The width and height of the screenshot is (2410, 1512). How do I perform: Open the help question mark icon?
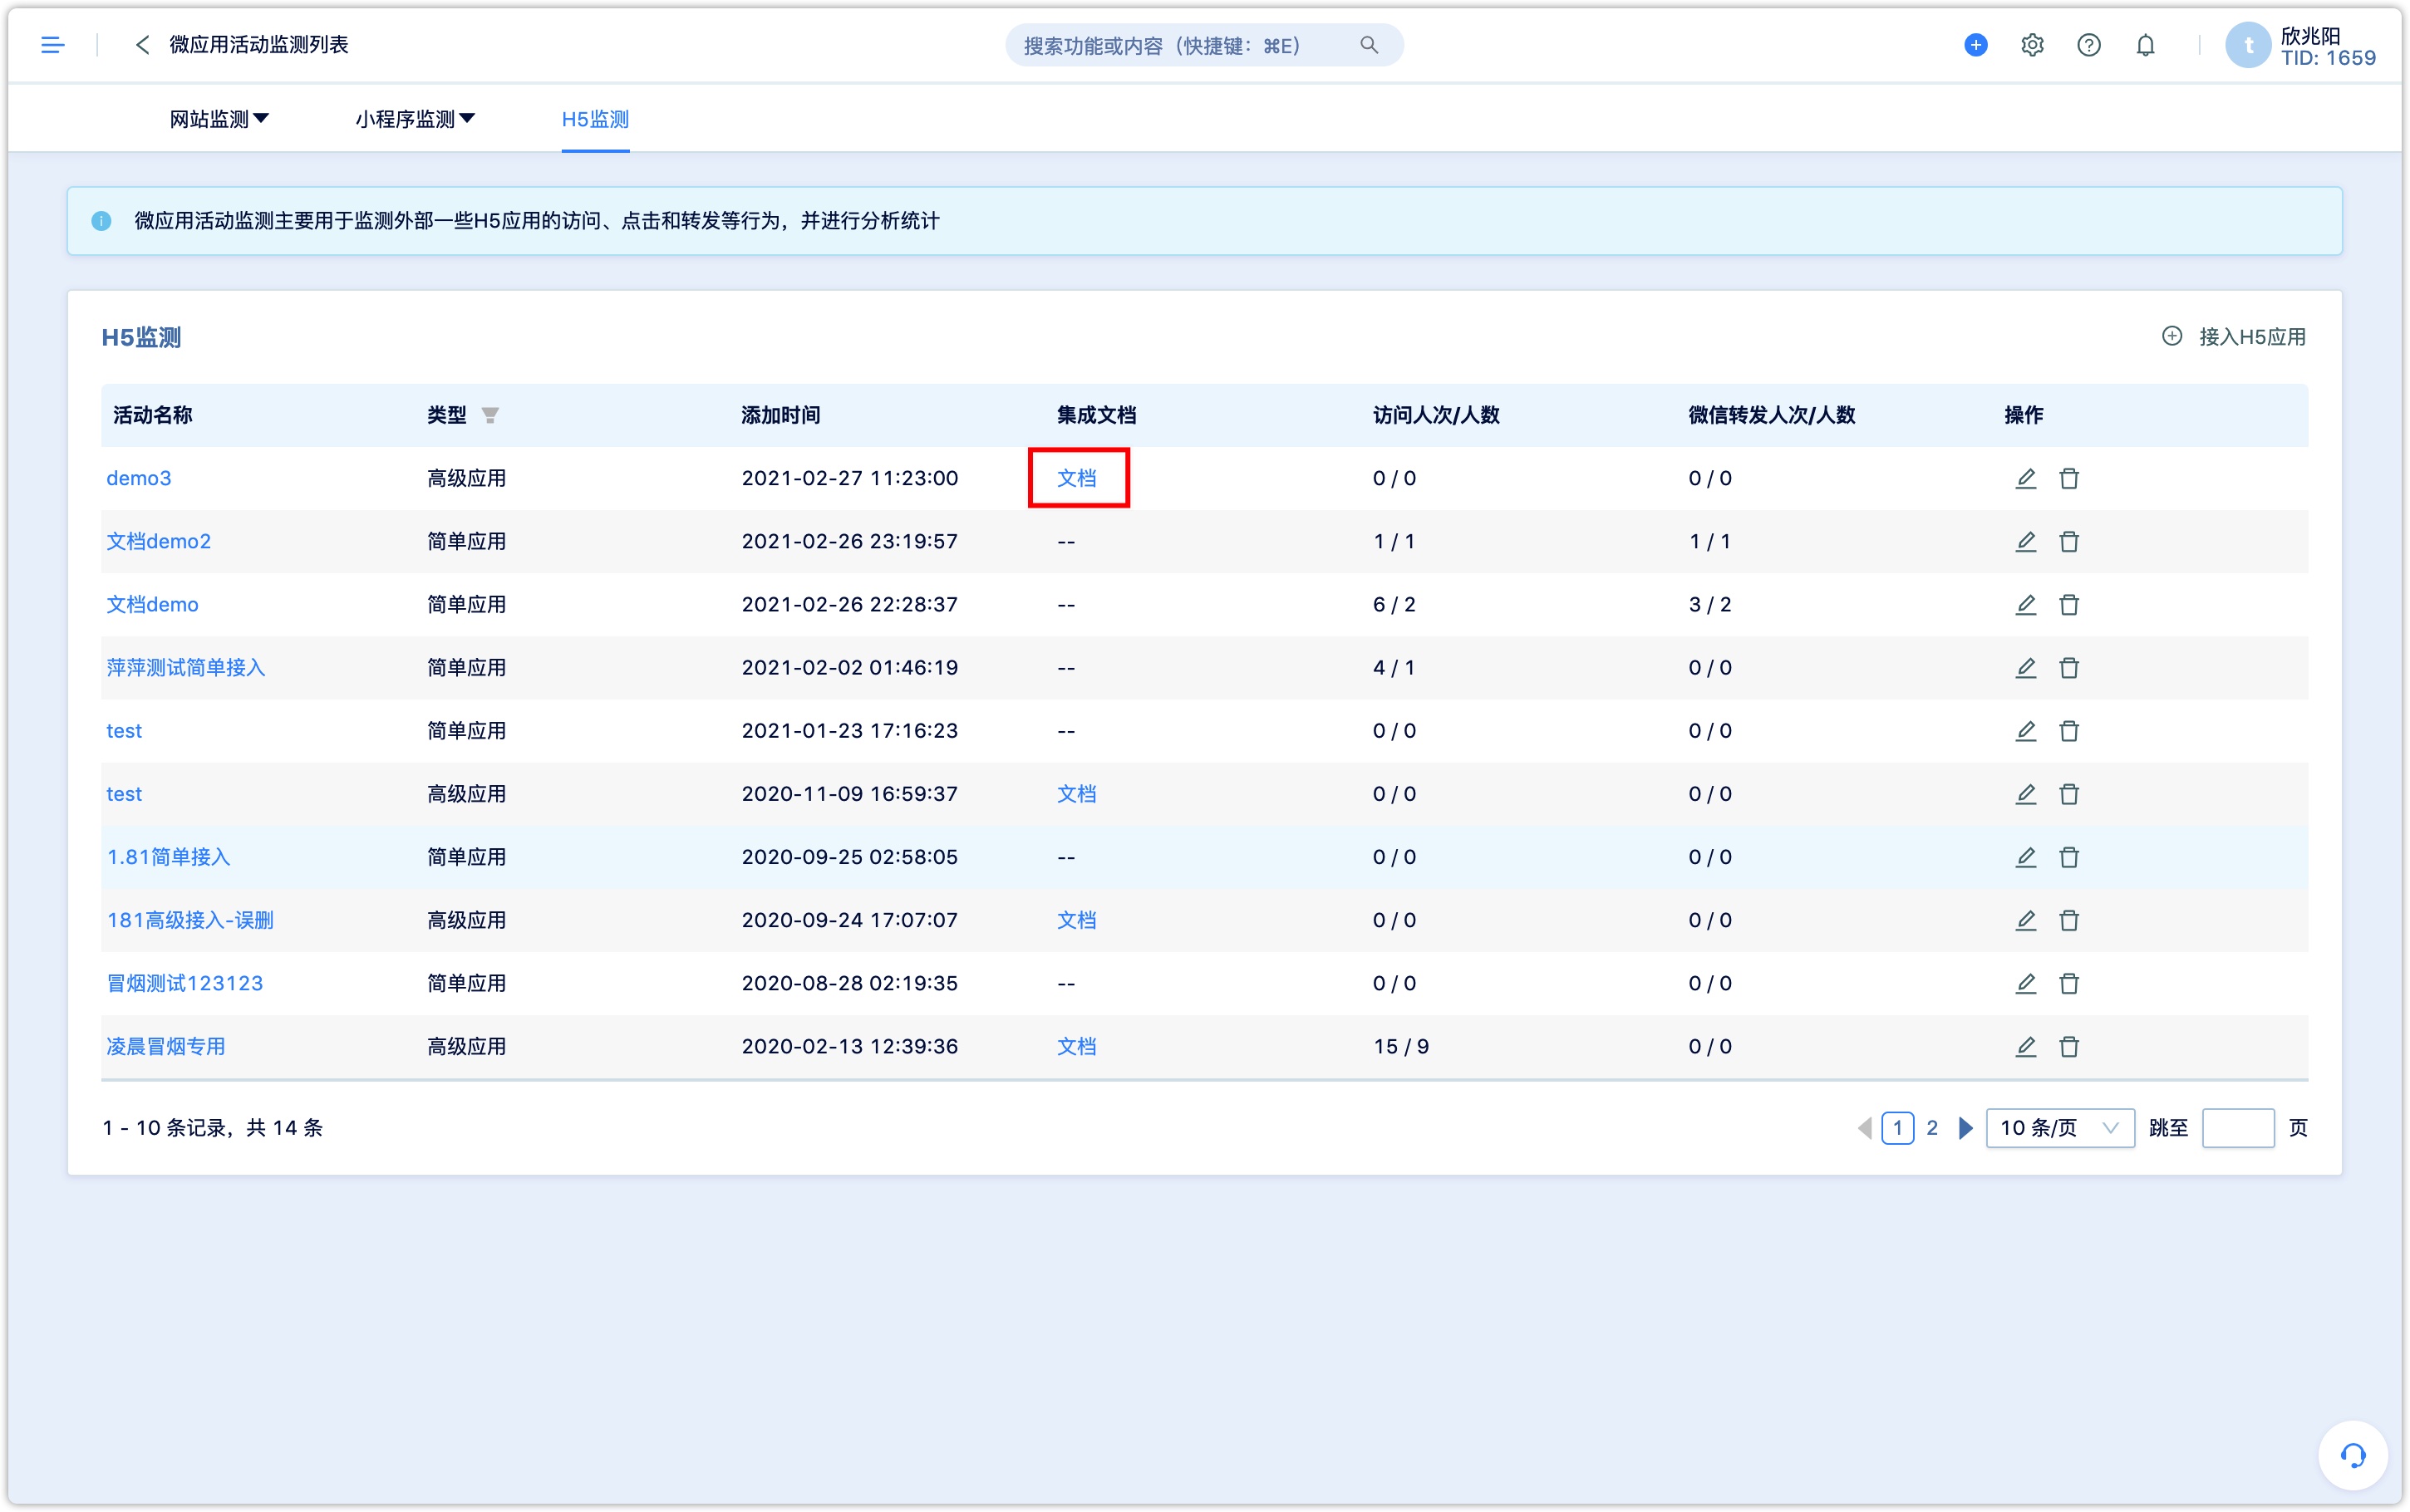(x=2088, y=45)
